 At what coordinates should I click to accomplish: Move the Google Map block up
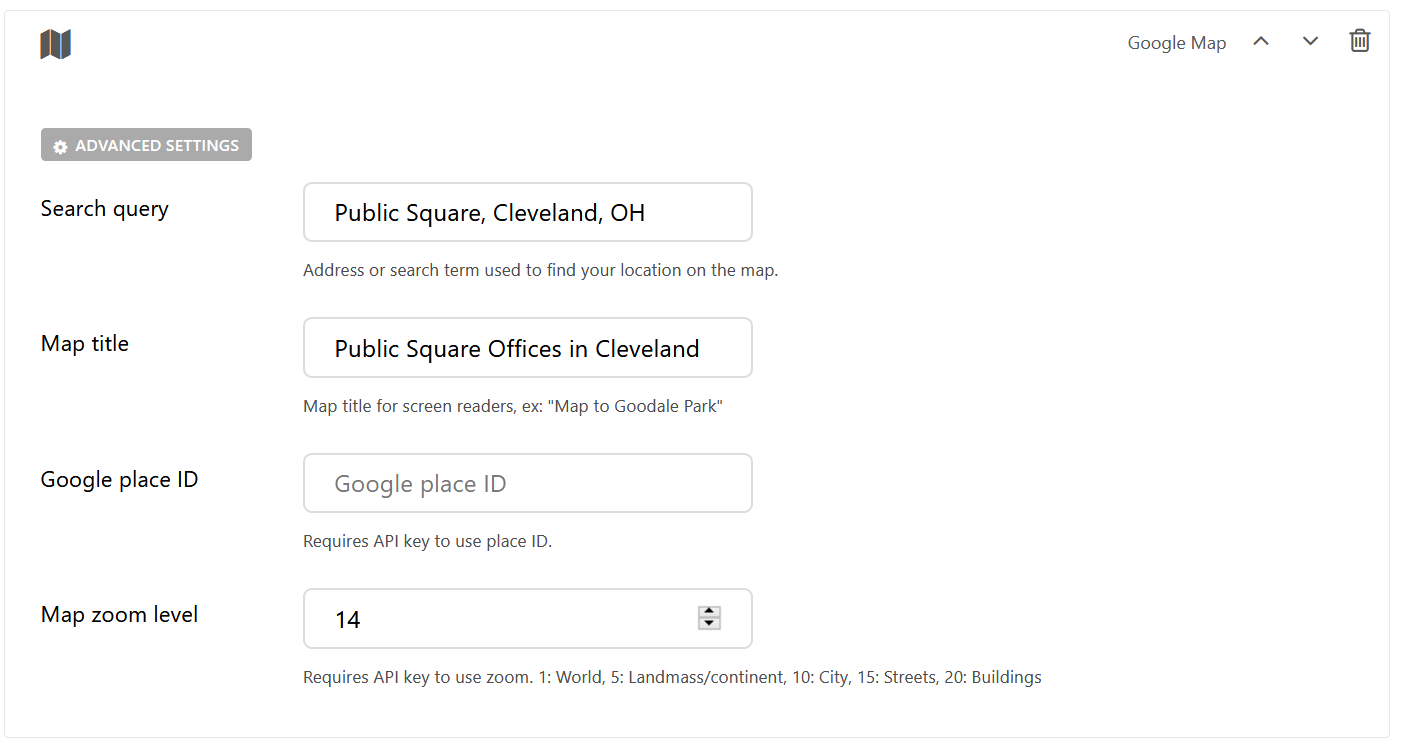click(1261, 41)
